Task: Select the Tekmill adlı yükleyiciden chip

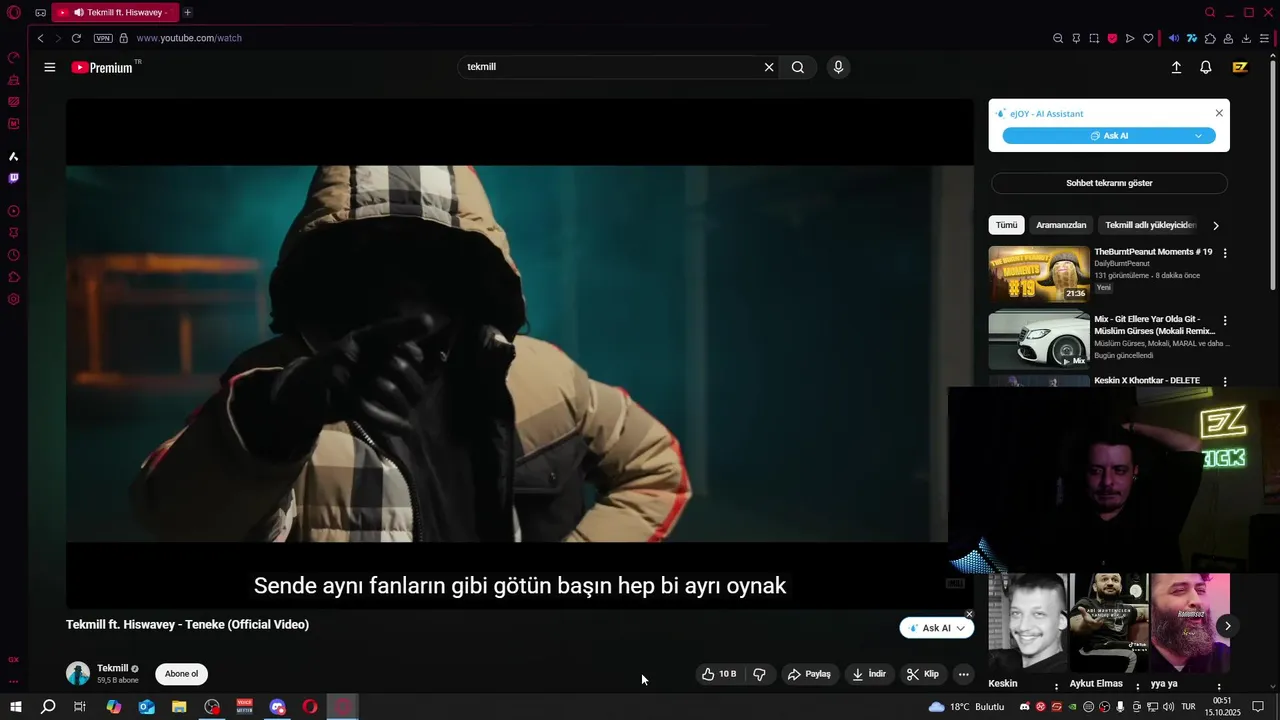Action: pos(1150,225)
